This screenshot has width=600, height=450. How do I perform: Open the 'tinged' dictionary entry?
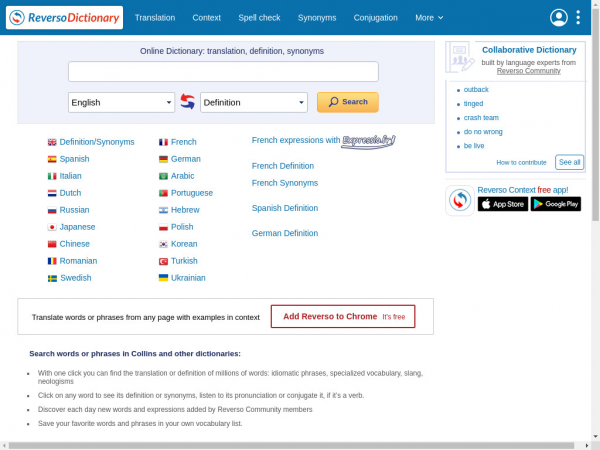pyautogui.click(x=473, y=104)
